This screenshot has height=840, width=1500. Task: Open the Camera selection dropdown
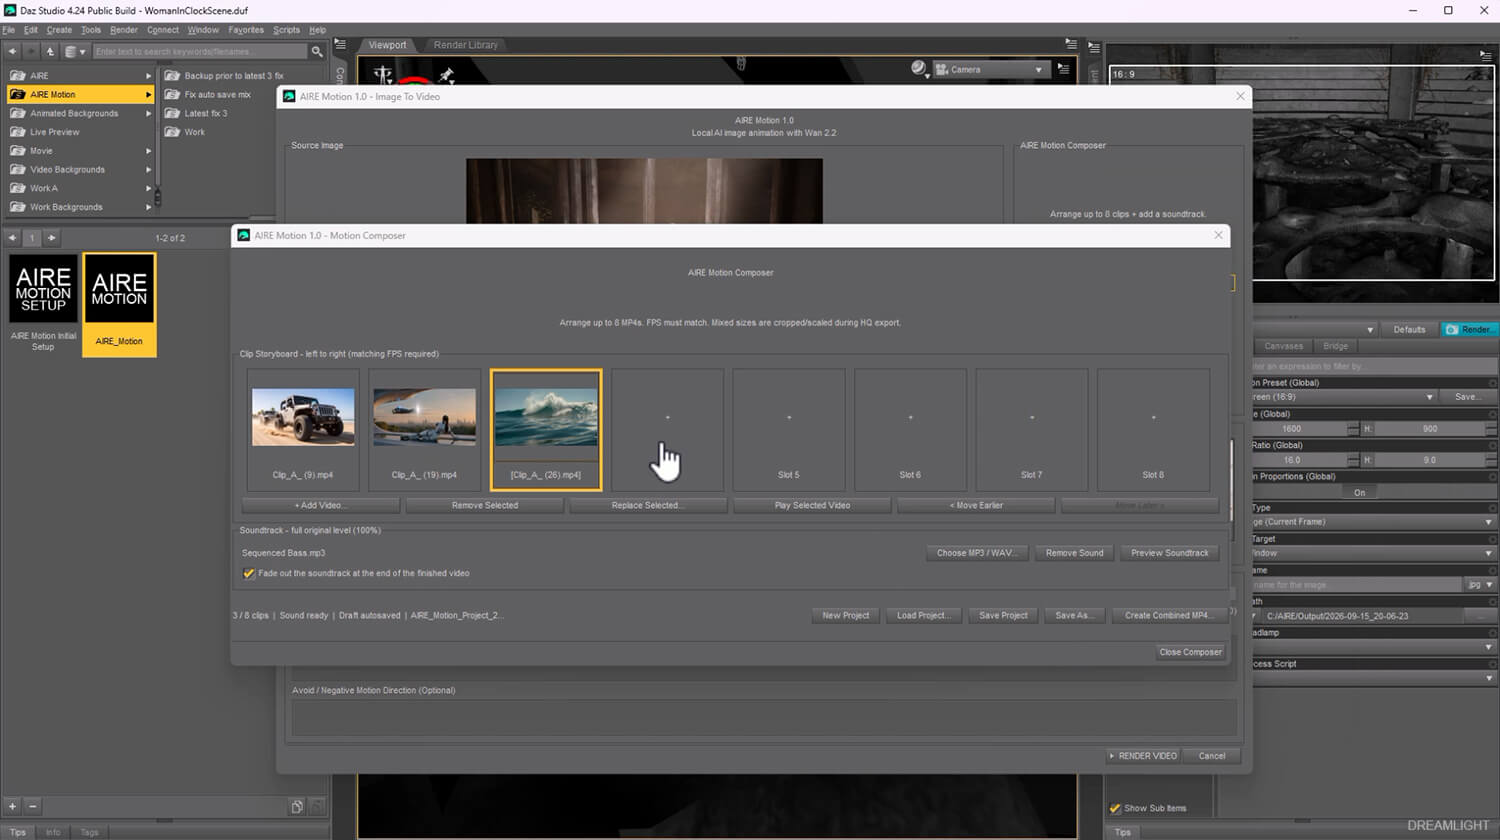[990, 70]
